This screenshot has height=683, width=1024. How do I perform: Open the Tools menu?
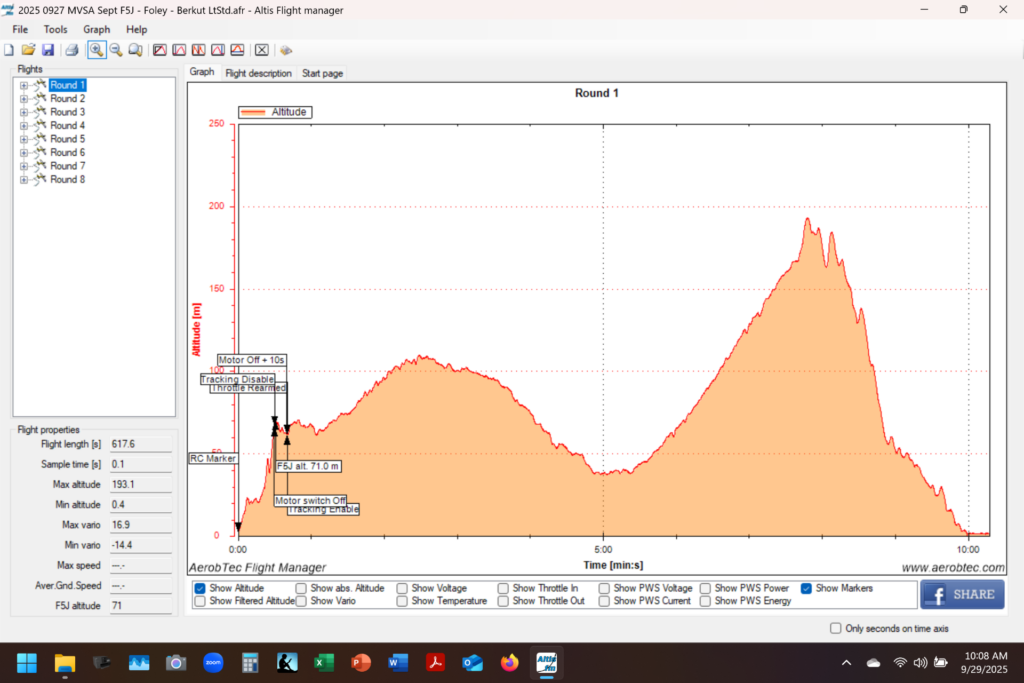pyautogui.click(x=55, y=30)
